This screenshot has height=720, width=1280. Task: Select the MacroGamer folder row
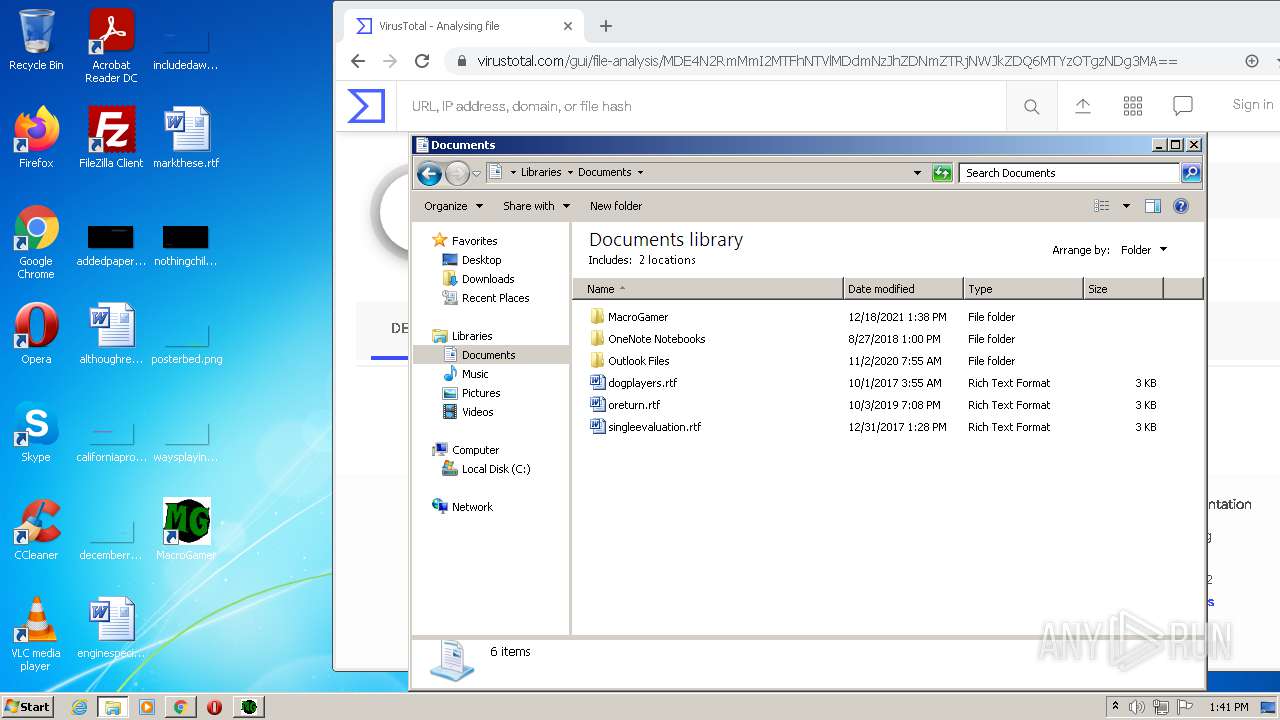tap(886, 317)
